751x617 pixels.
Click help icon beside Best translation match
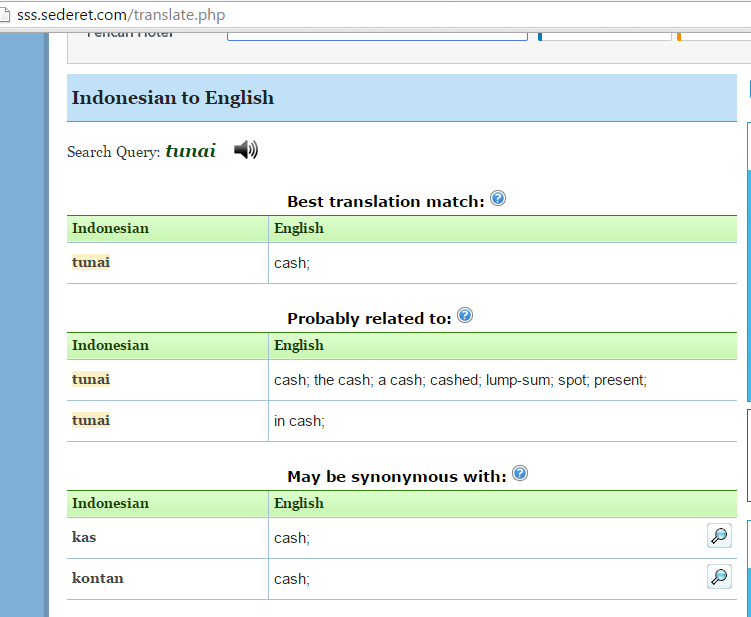498,199
